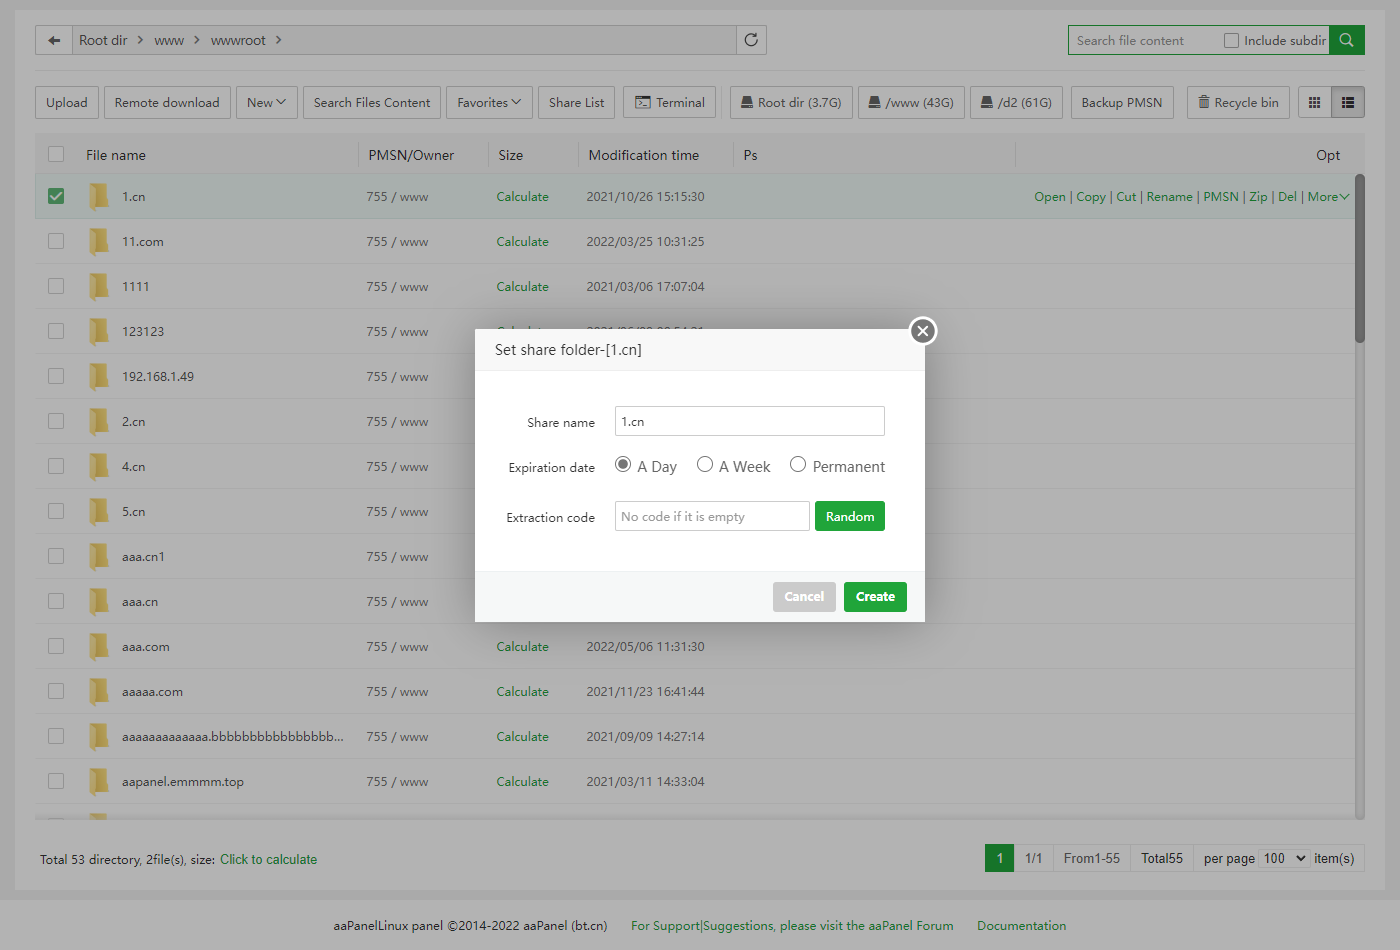
Task: Expand the New dropdown menu
Action: (x=266, y=102)
